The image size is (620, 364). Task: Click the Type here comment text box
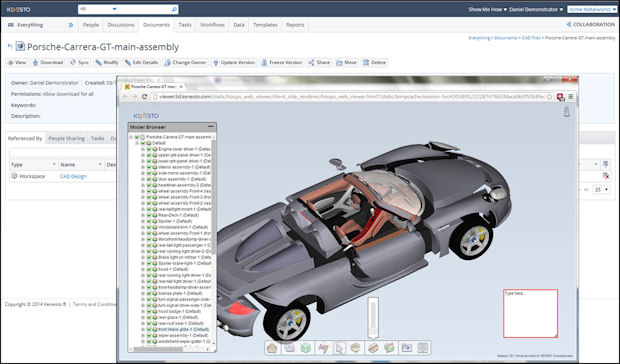[531, 314]
